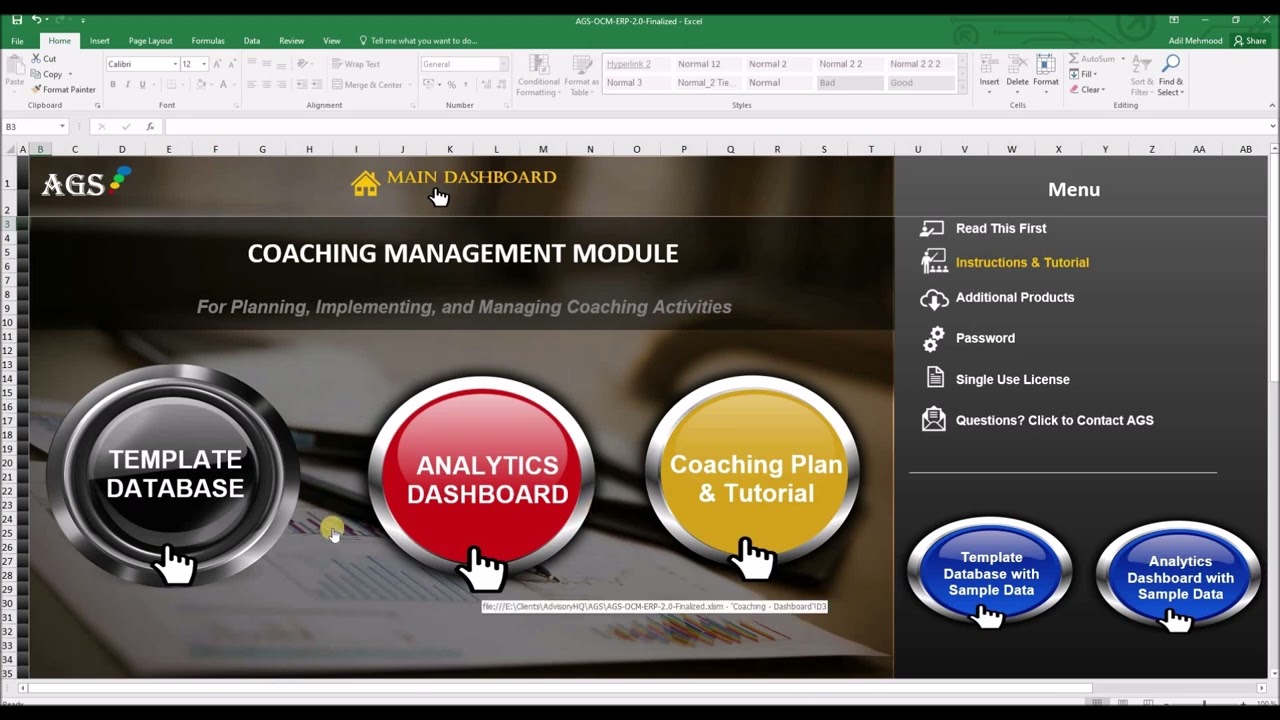The width and height of the screenshot is (1280, 720).
Task: Click the Template Database round button
Action: (x=175, y=474)
